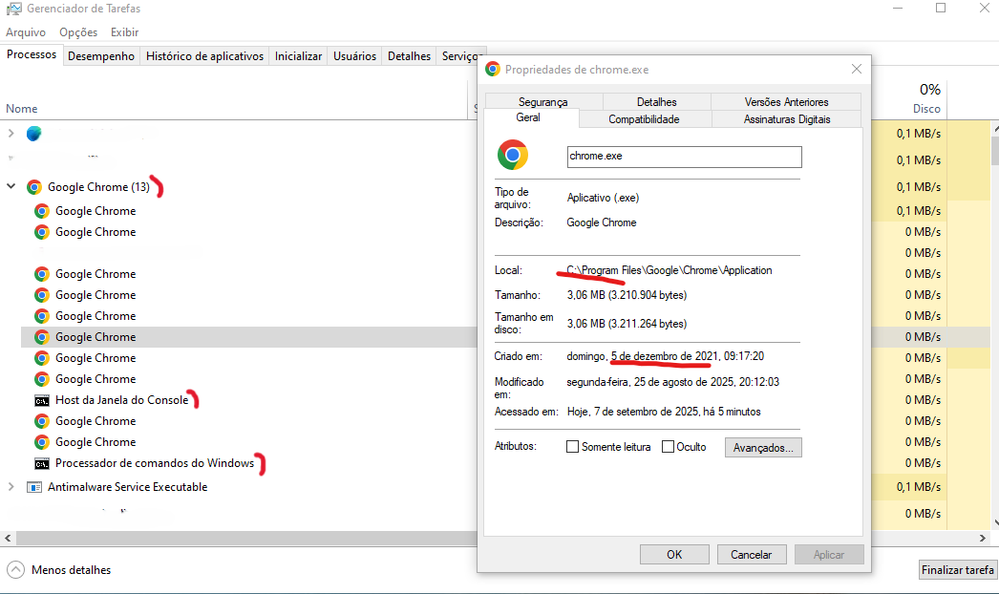The image size is (999, 594).
Task: Collapse the view with Menos detalhes
Action: (x=59, y=570)
